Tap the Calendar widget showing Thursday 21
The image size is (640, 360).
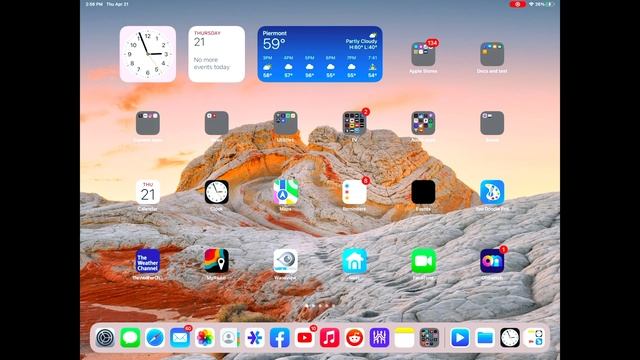[x=216, y=54]
